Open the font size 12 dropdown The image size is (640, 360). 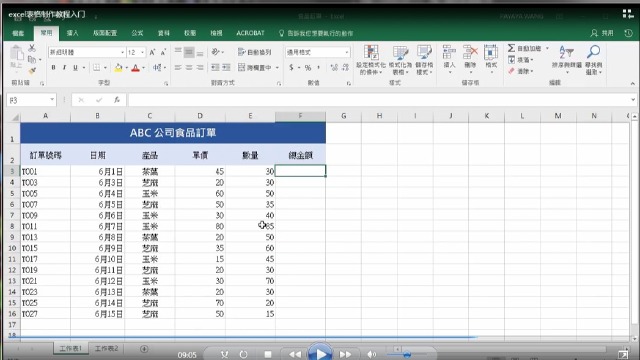142,52
